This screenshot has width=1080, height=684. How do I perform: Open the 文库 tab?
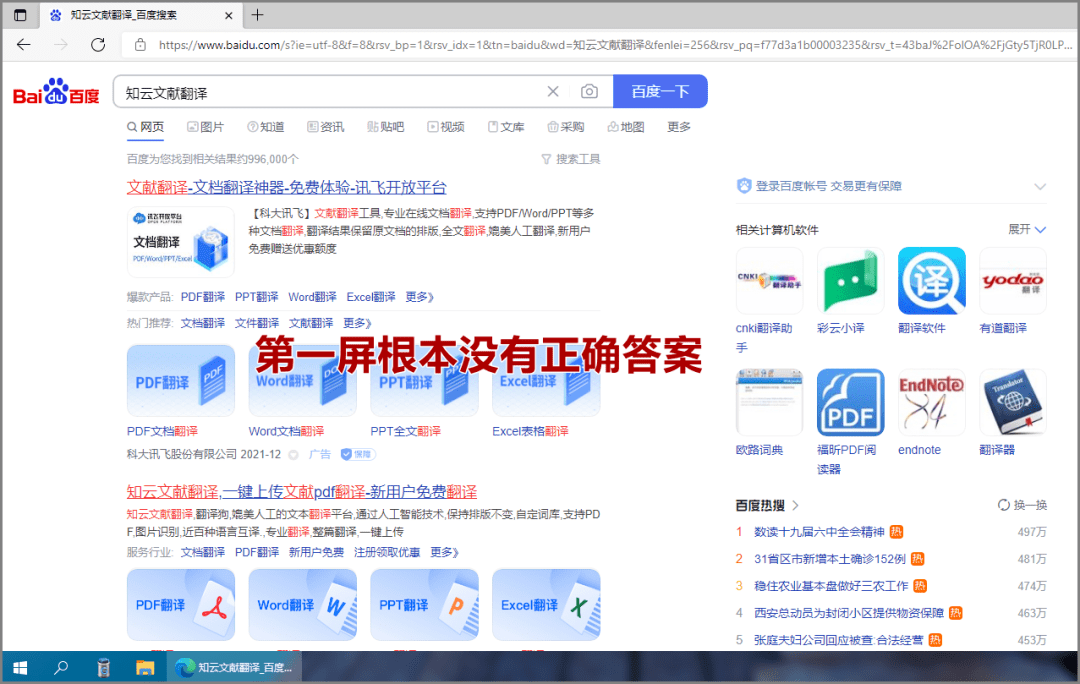(506, 127)
